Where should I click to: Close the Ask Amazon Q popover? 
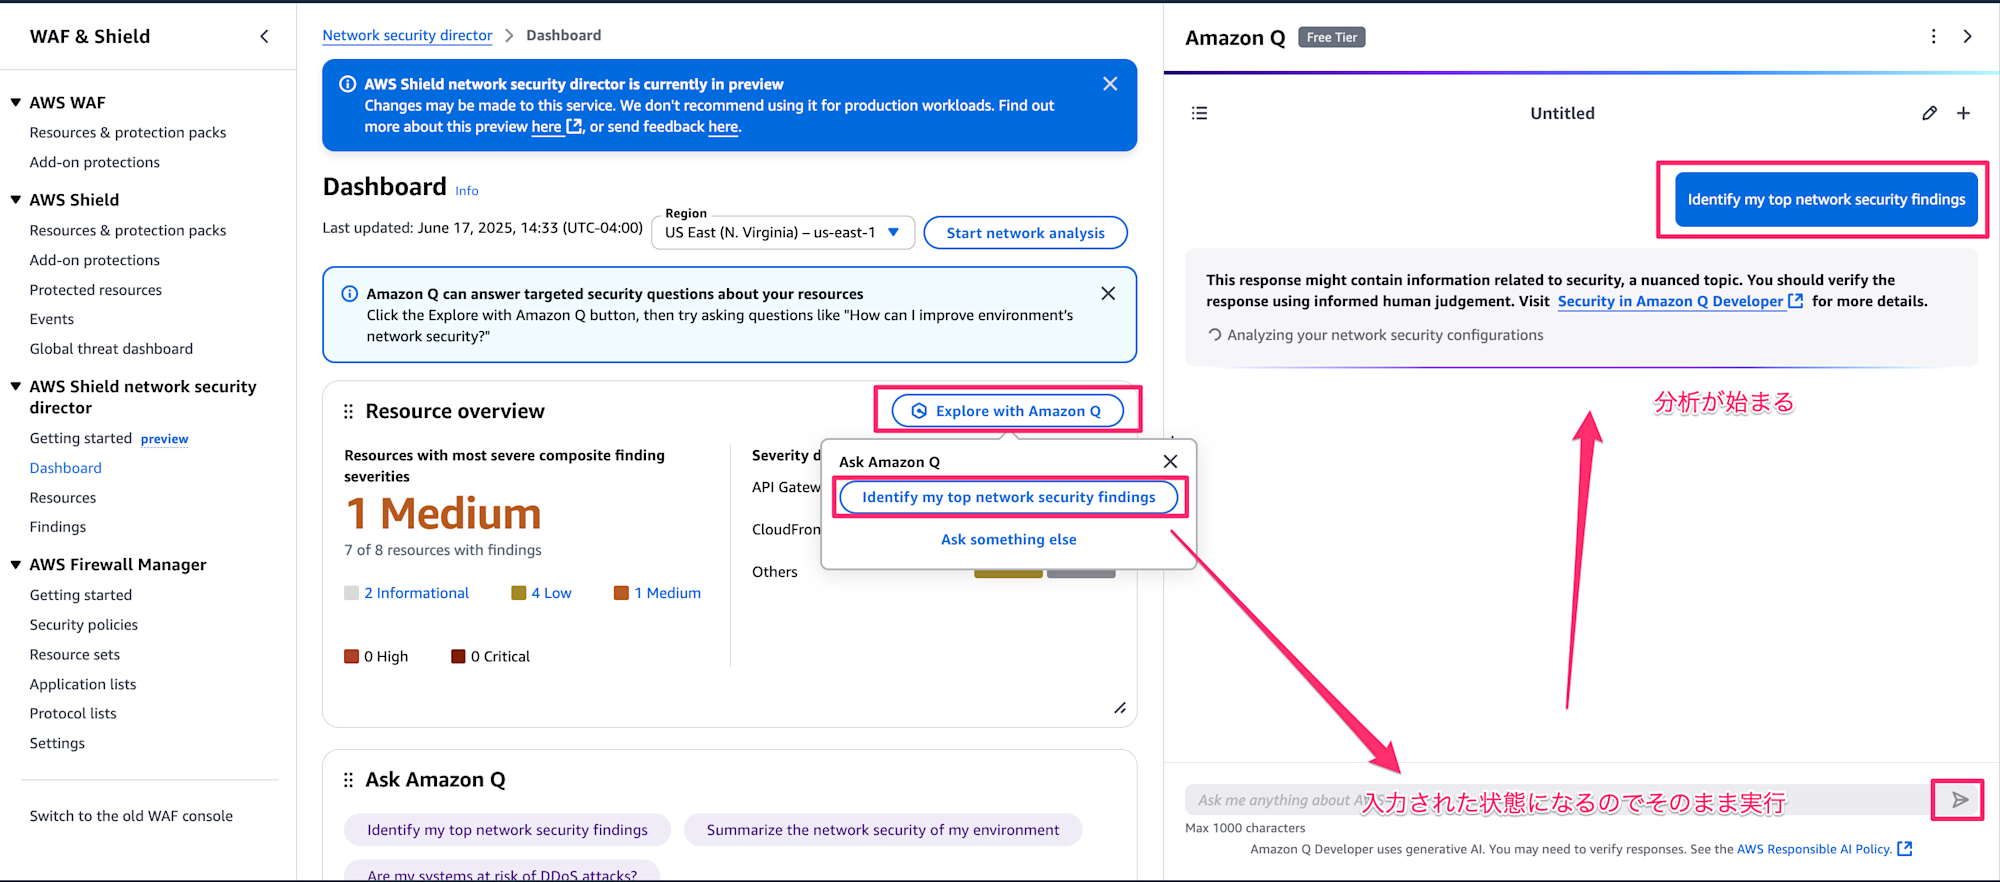tap(1170, 461)
